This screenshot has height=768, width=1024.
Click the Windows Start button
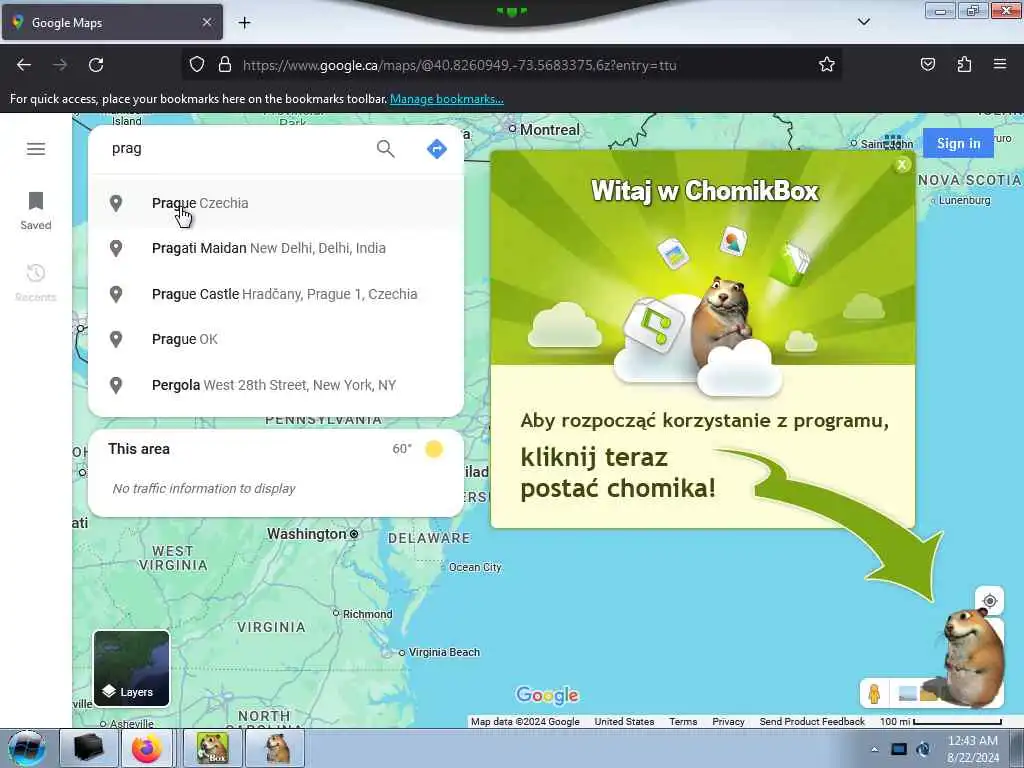[26, 748]
